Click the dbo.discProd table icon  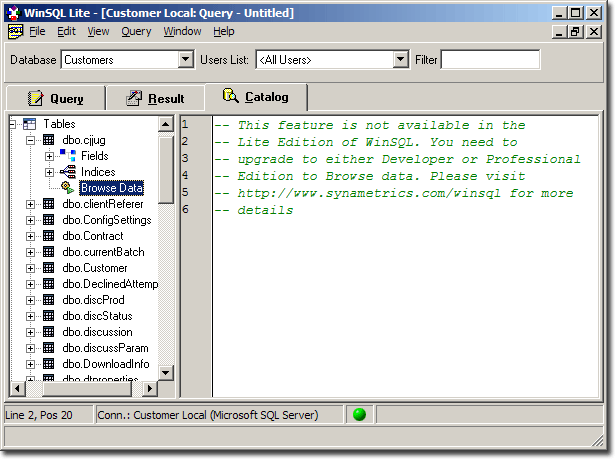click(x=48, y=300)
